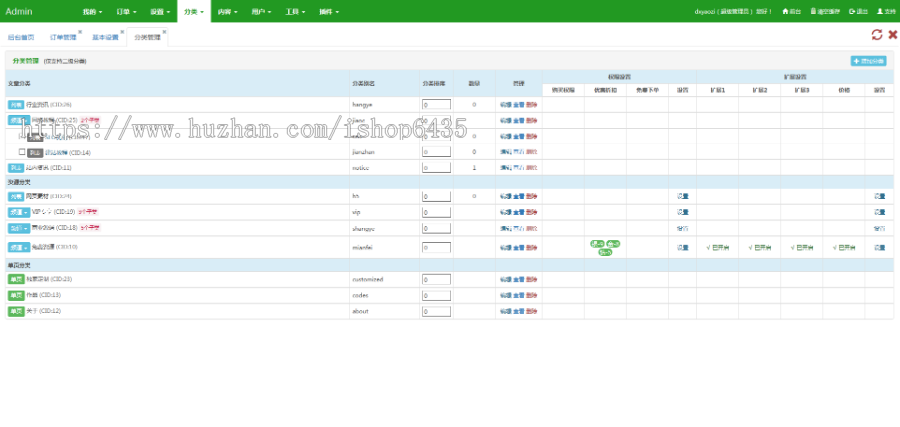Click the blue add category plus button
The width and height of the screenshot is (900, 427).
click(x=868, y=61)
